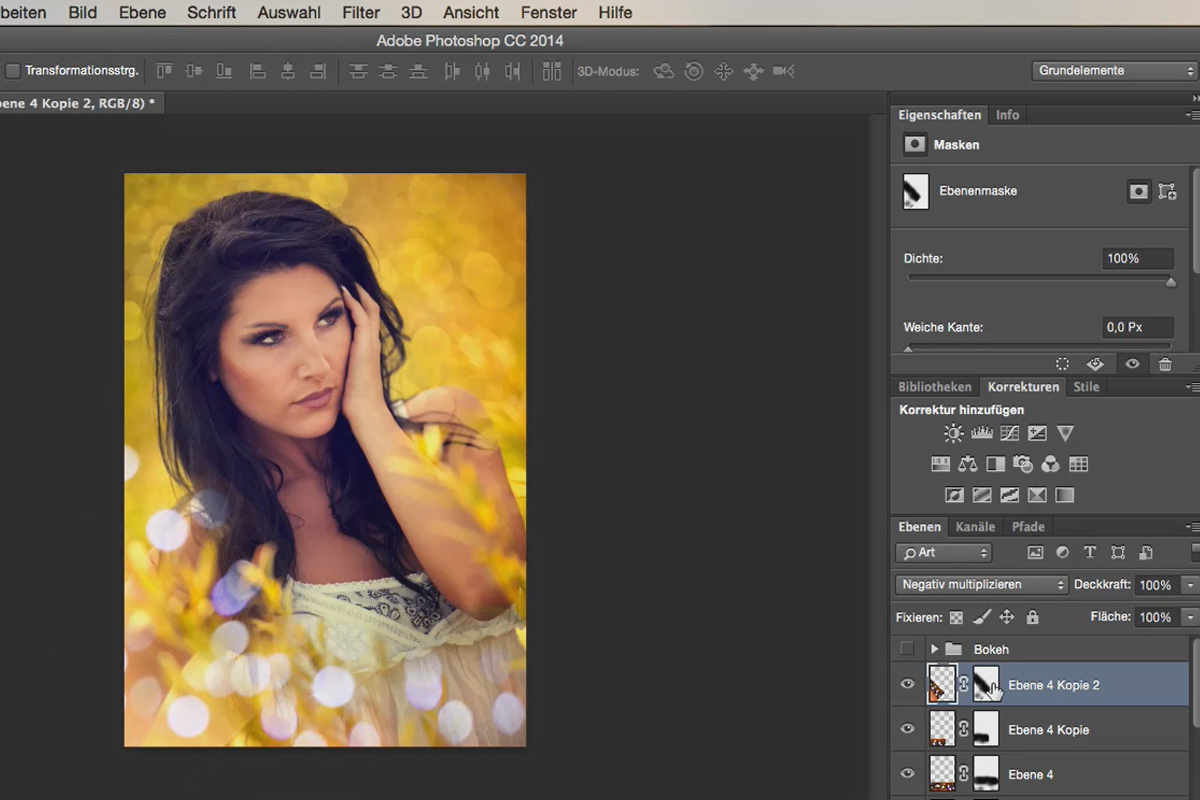Open the Fläche slider arrow
The height and width of the screenshot is (800, 1200).
[1190, 617]
